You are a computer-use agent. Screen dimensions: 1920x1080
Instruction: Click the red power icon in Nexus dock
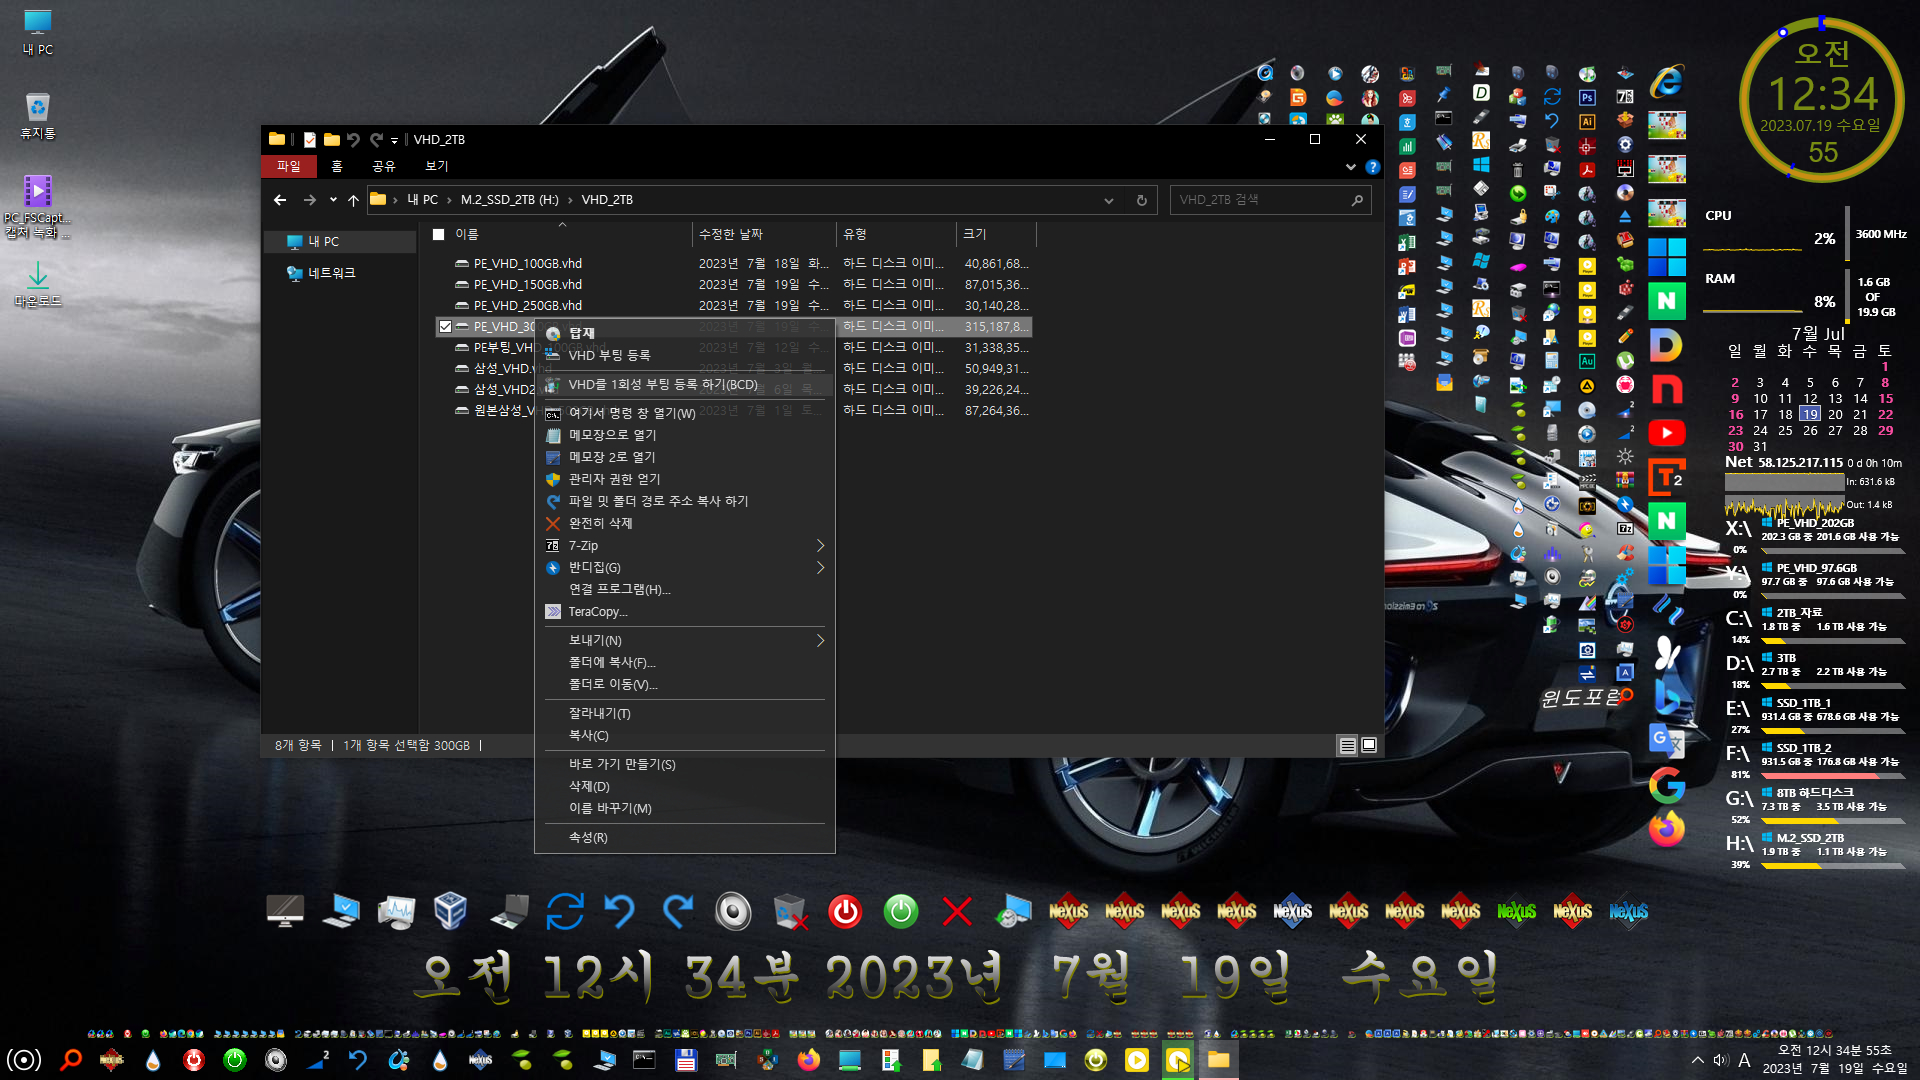[845, 911]
